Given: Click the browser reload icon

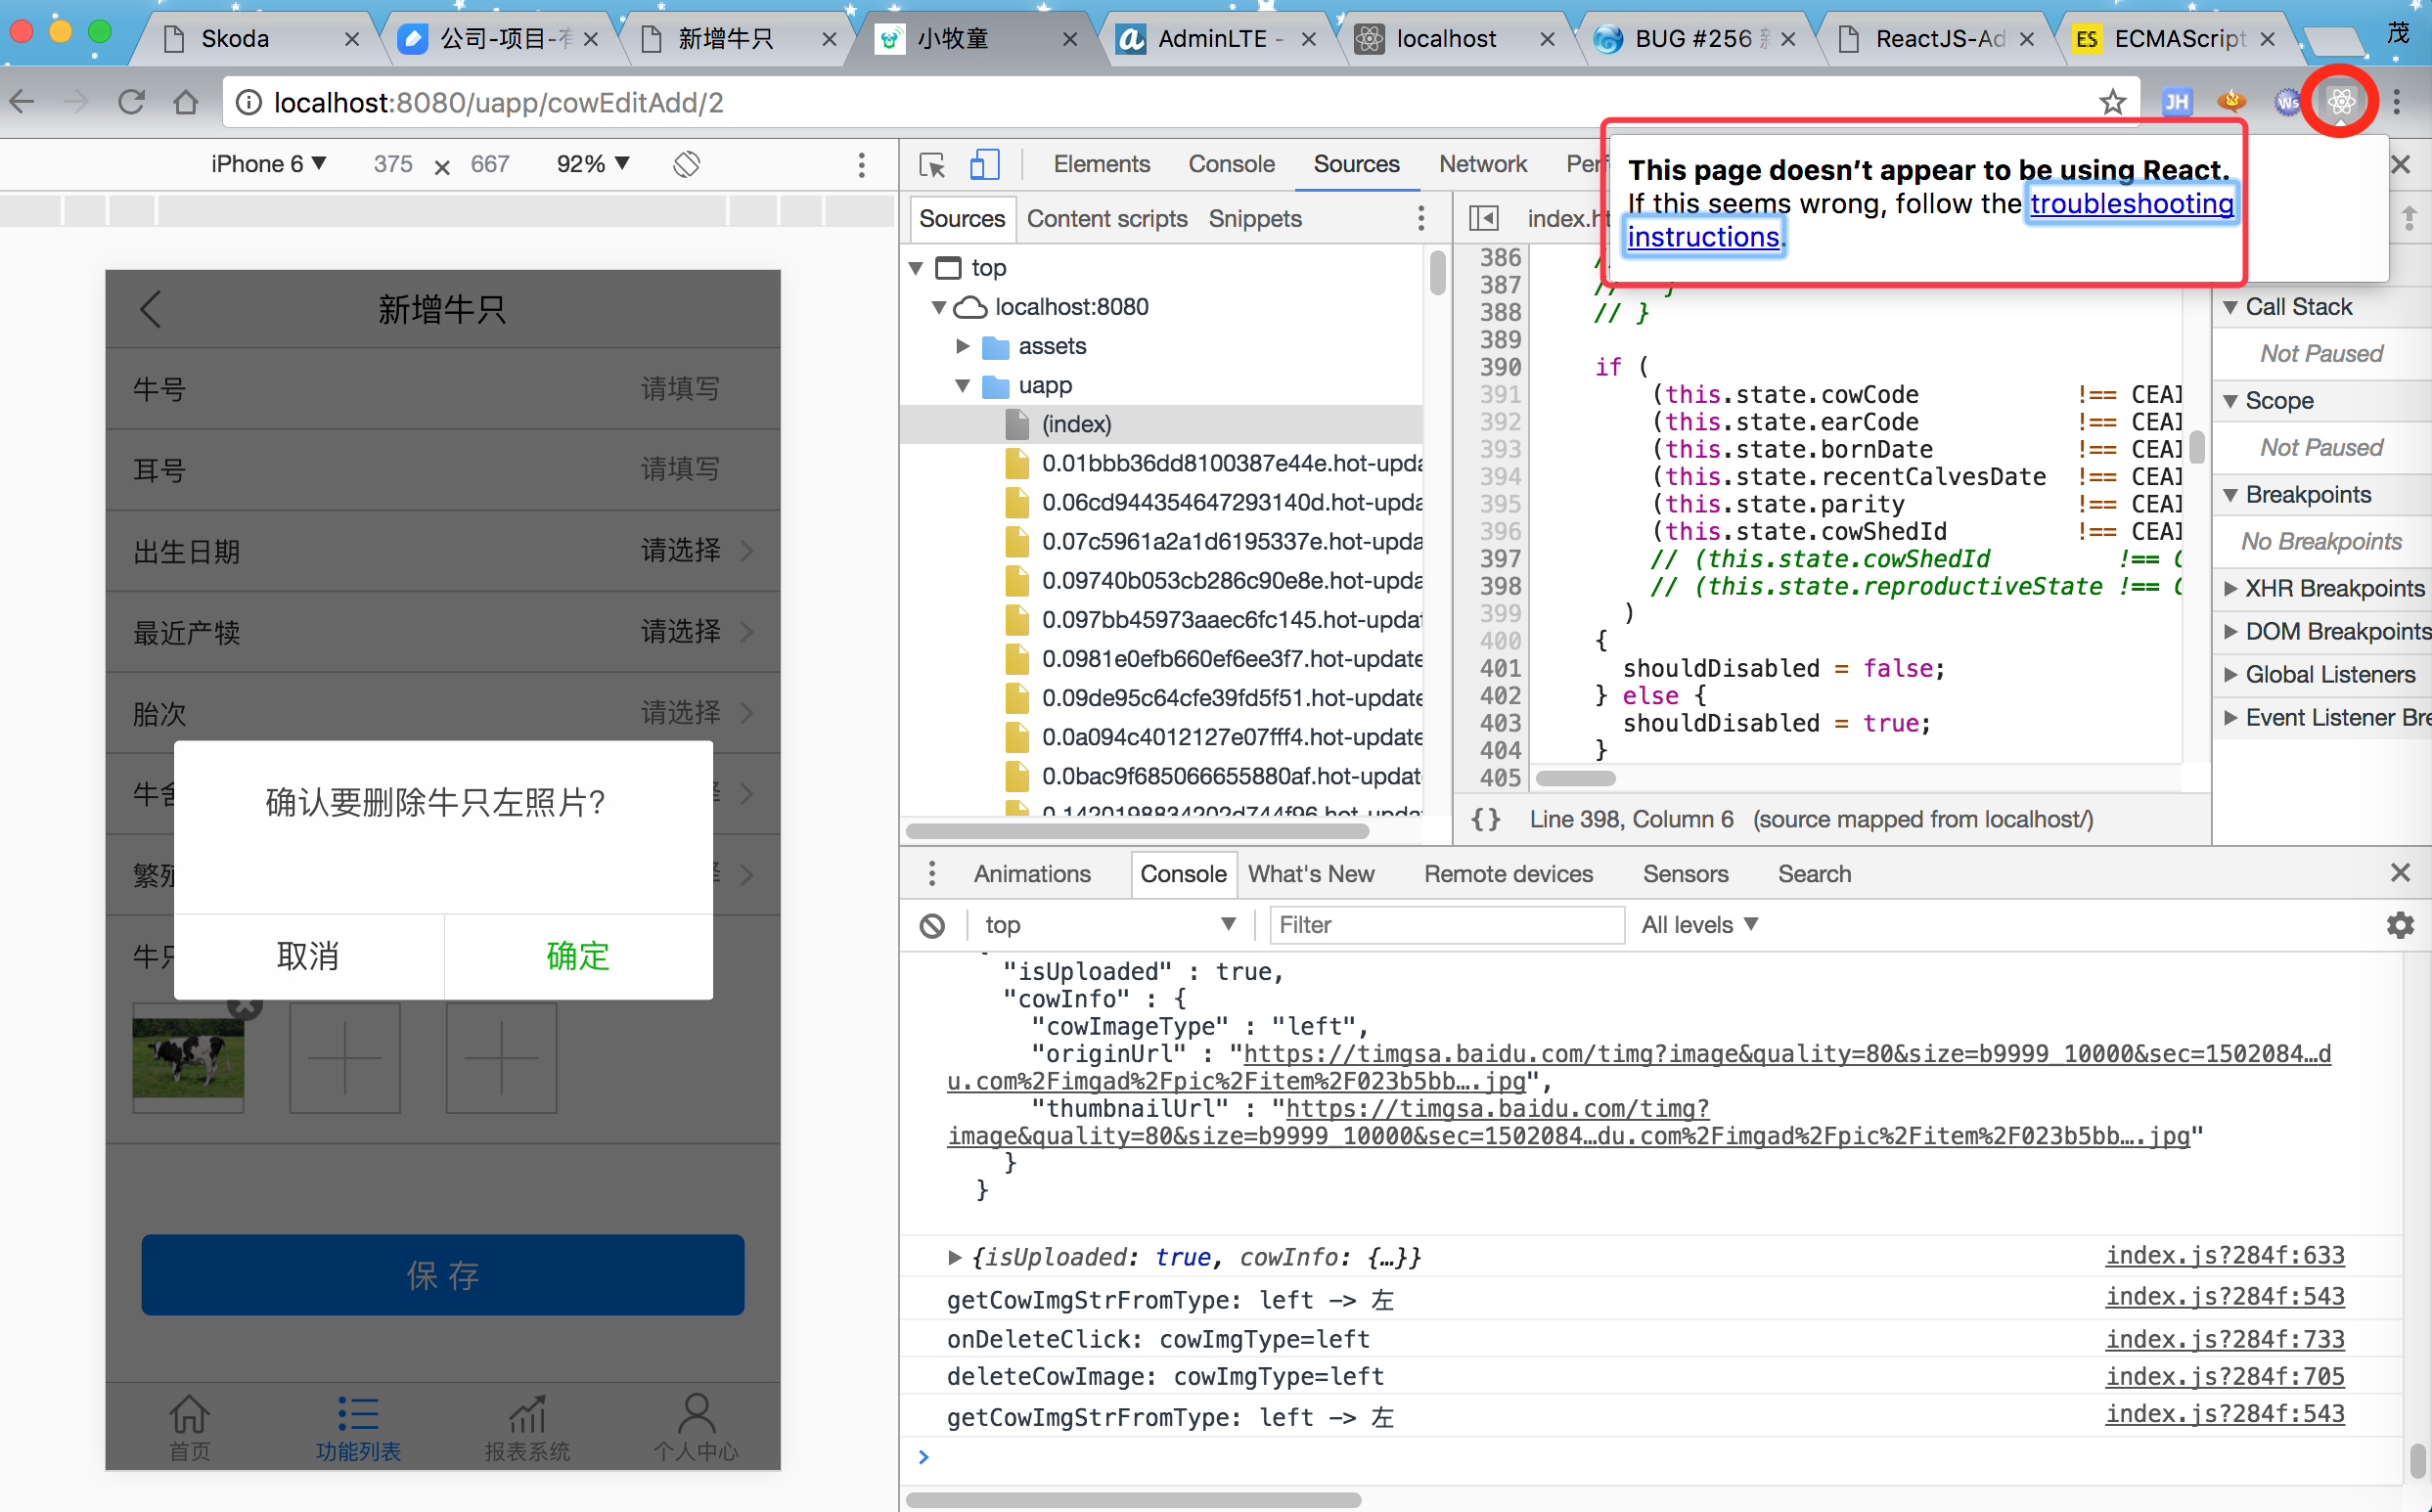Looking at the screenshot, I should 132,102.
